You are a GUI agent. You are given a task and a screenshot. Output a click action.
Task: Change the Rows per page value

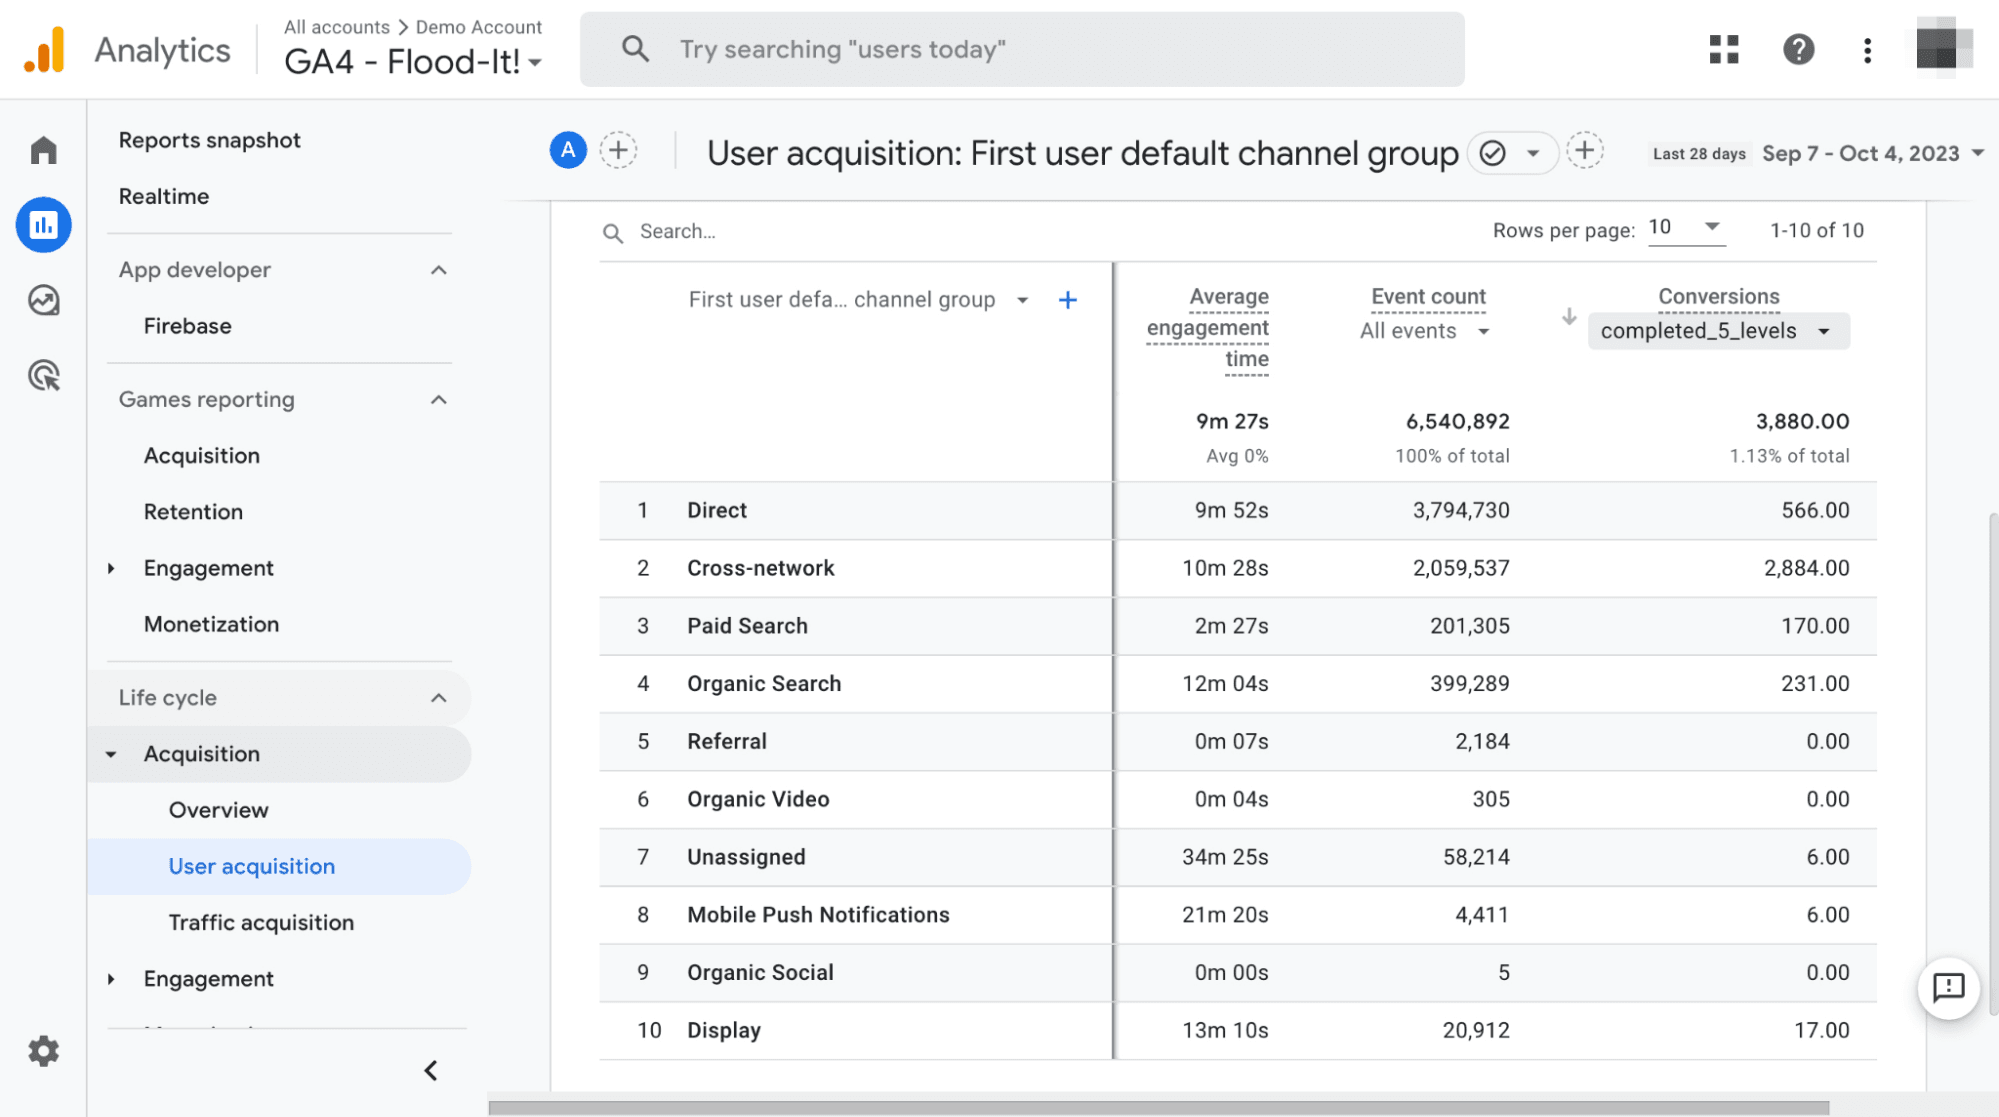click(x=1686, y=226)
